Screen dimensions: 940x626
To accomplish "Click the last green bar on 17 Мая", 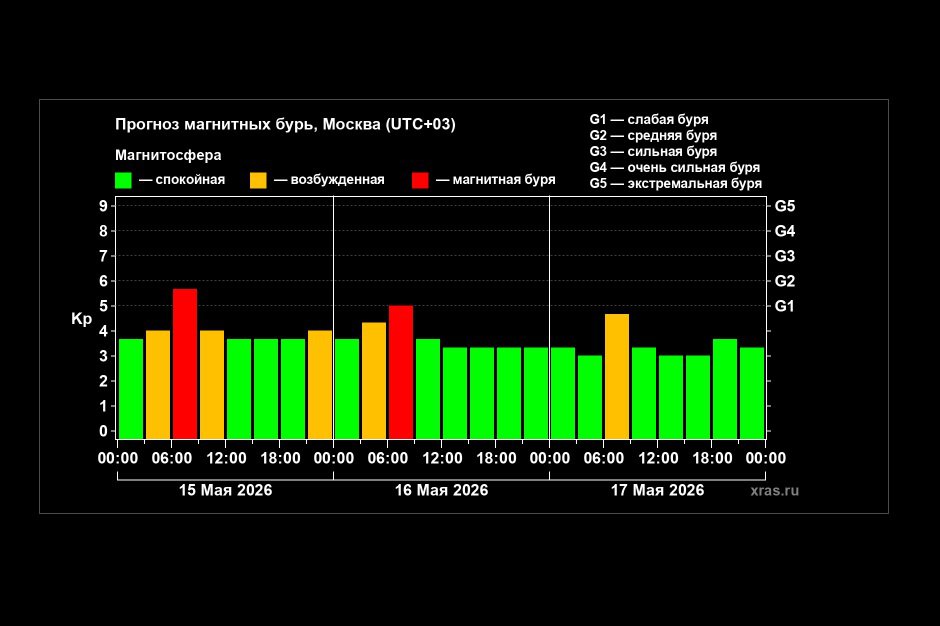I will tap(752, 393).
